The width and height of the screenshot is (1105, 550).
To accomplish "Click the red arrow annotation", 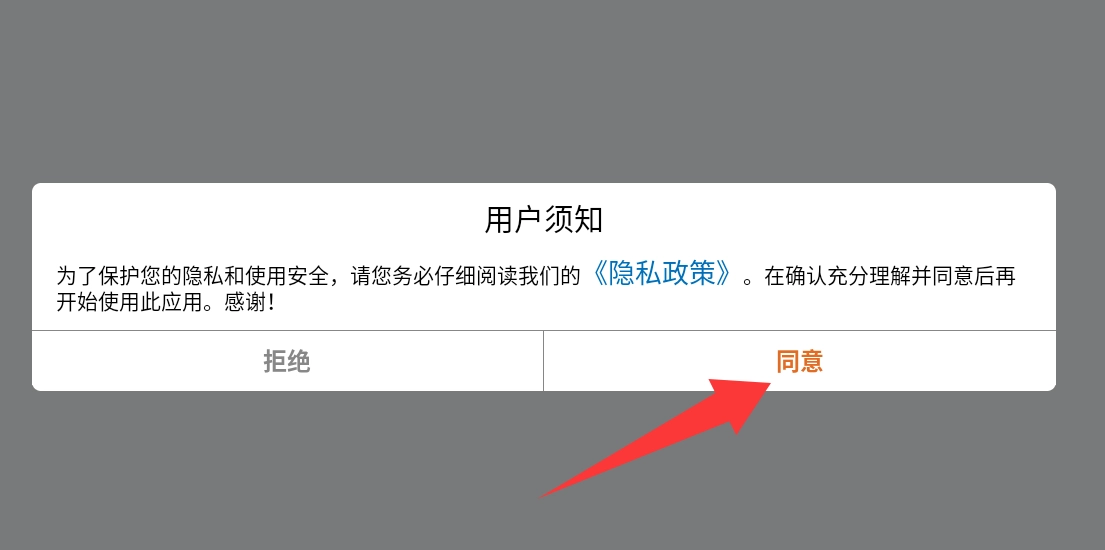I will tap(655, 437).
